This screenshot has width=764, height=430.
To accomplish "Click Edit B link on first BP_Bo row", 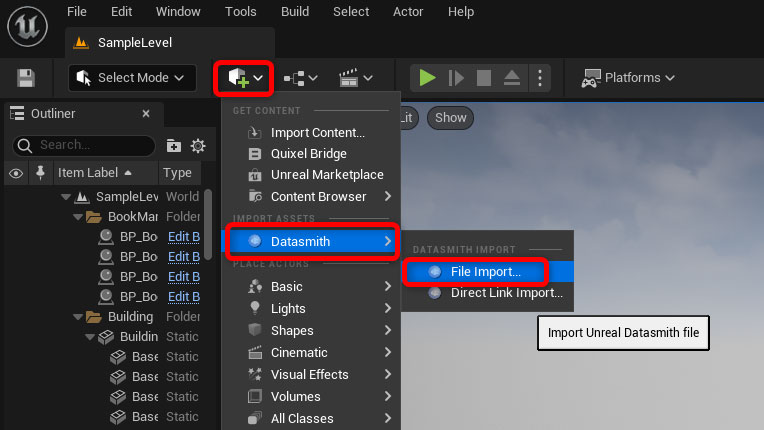I will tap(184, 237).
